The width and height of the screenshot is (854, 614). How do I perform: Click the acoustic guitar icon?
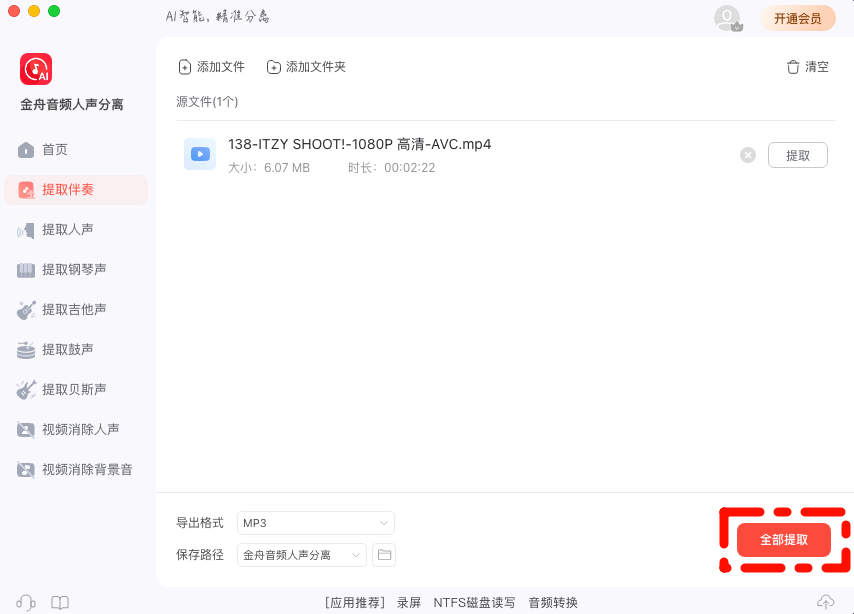pos(26,310)
